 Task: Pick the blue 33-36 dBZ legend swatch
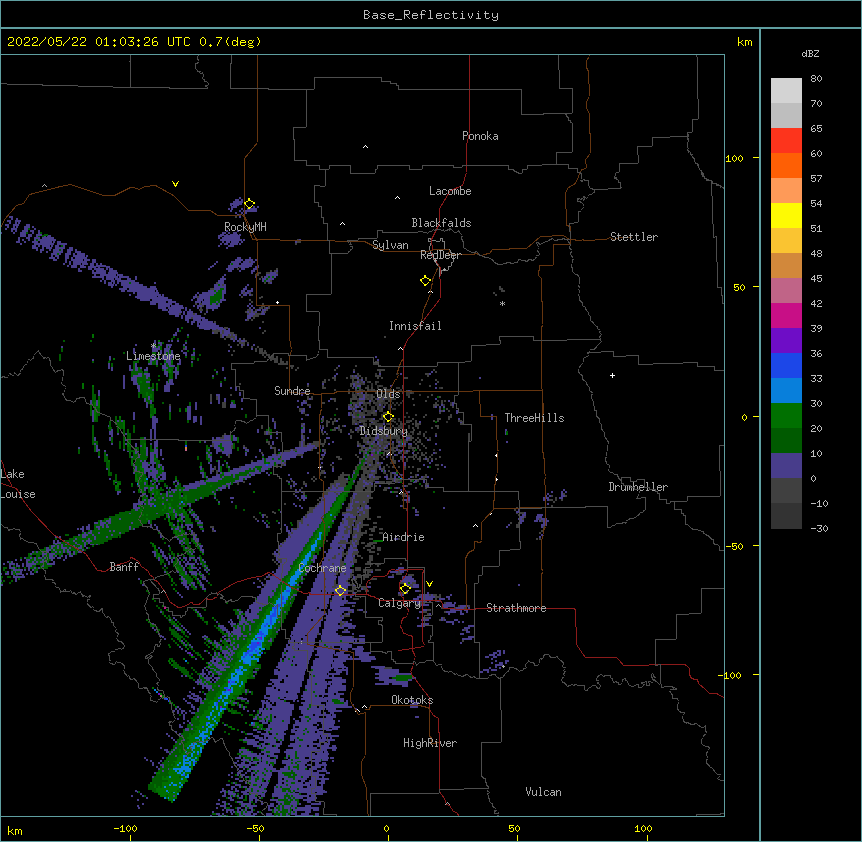pyautogui.click(x=786, y=365)
